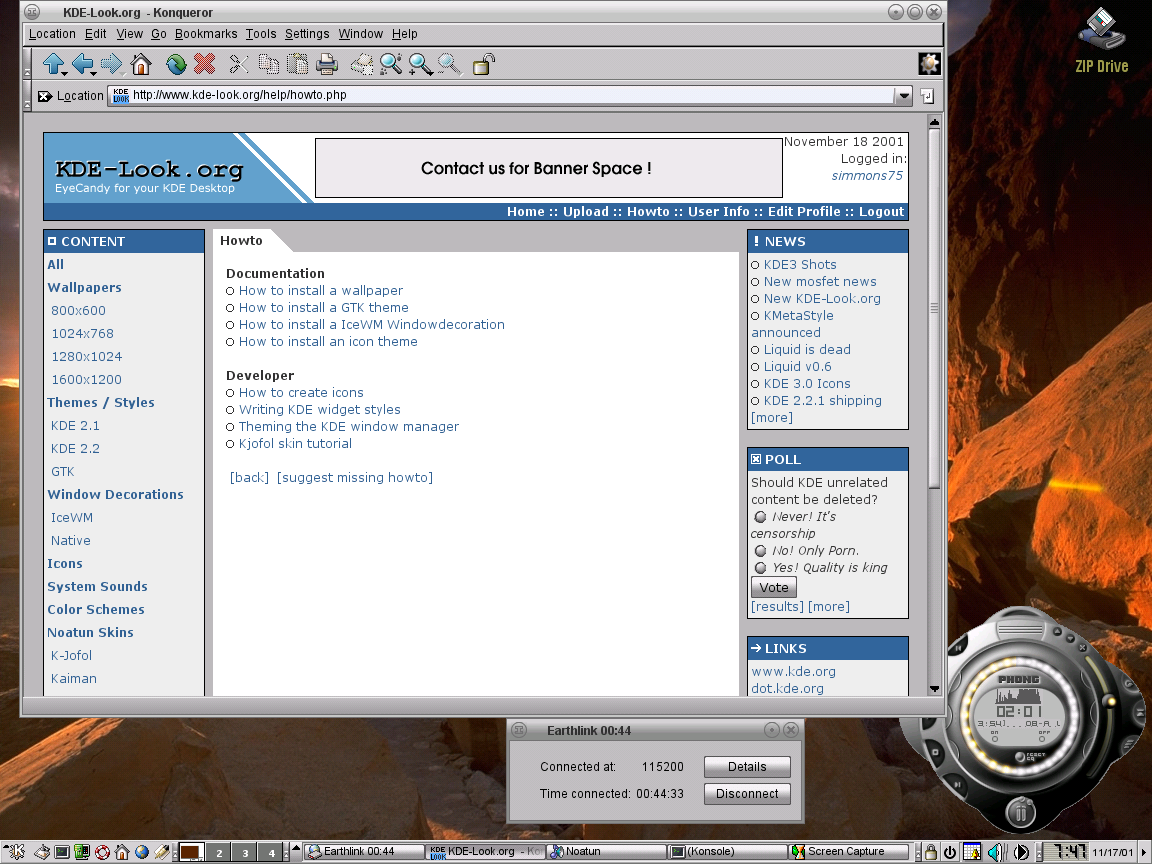Select the "Never! It's censorship" poll option
Image resolution: width=1152 pixels, height=864 pixels.
point(760,517)
